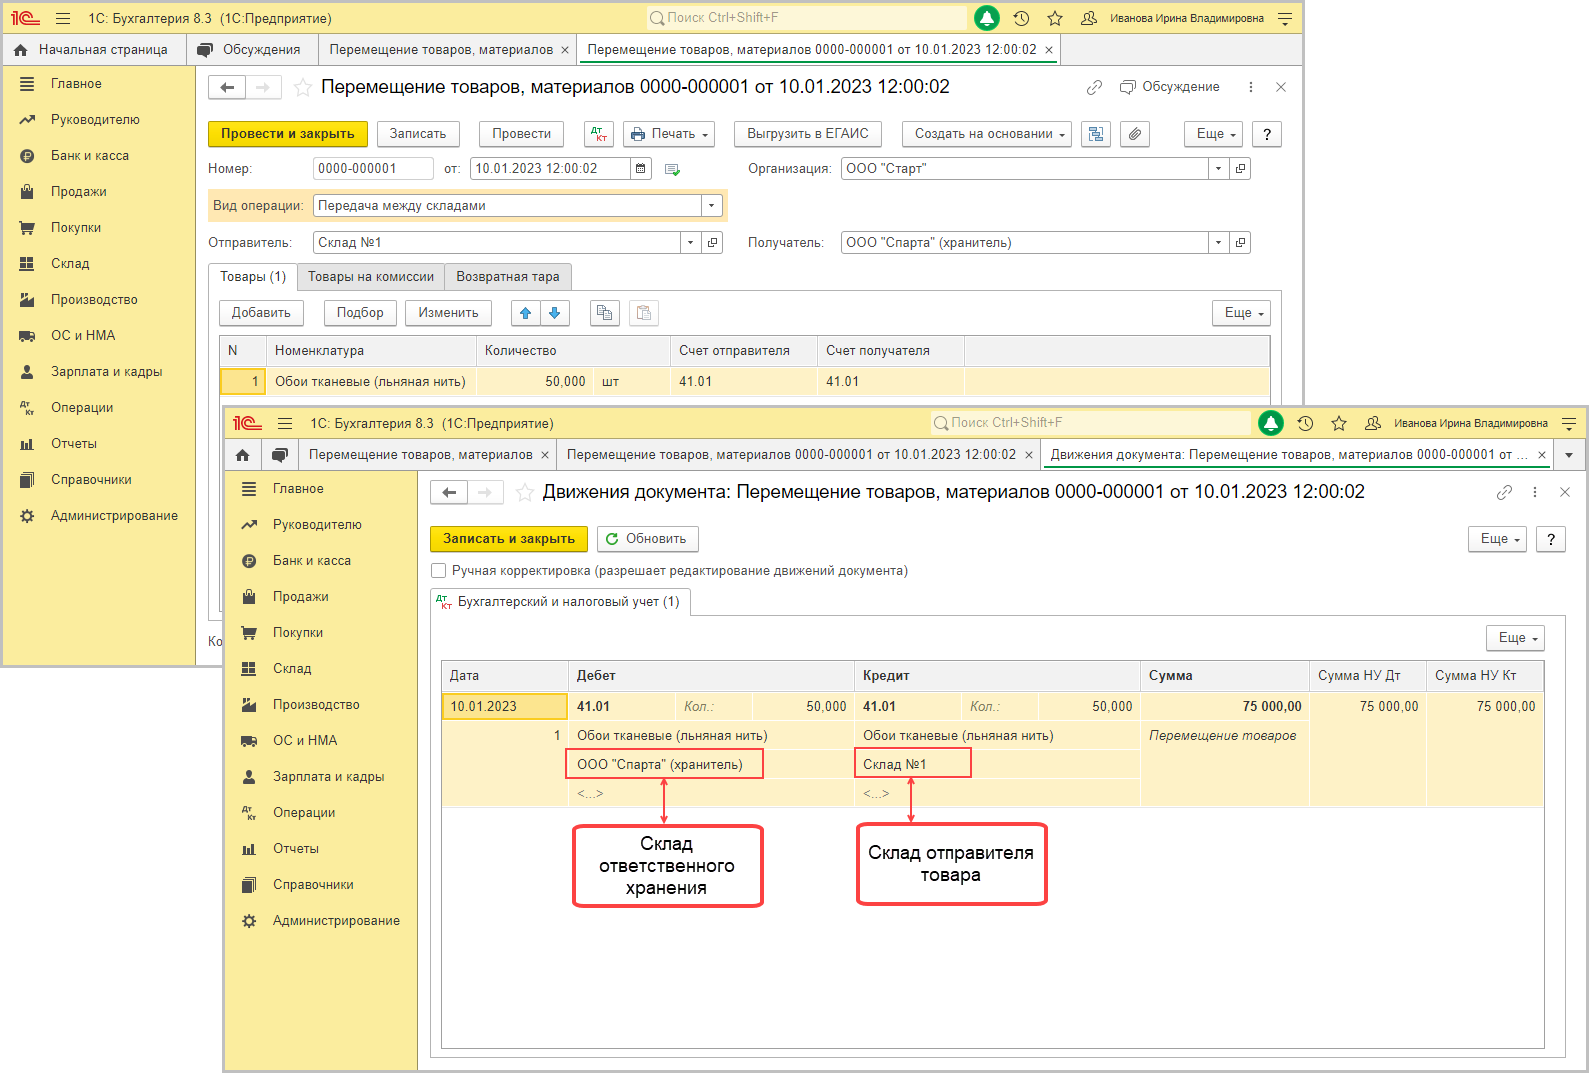The height and width of the screenshot is (1073, 1589).
Task: Expand the Отправитель dropdown list
Action: 691,243
